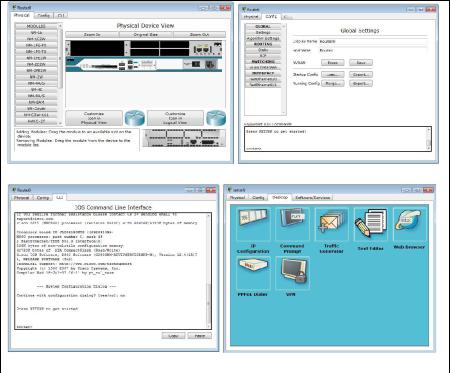Open the PPPoE Dialer icon
Screen dimensions: 450x373
pos(253,273)
